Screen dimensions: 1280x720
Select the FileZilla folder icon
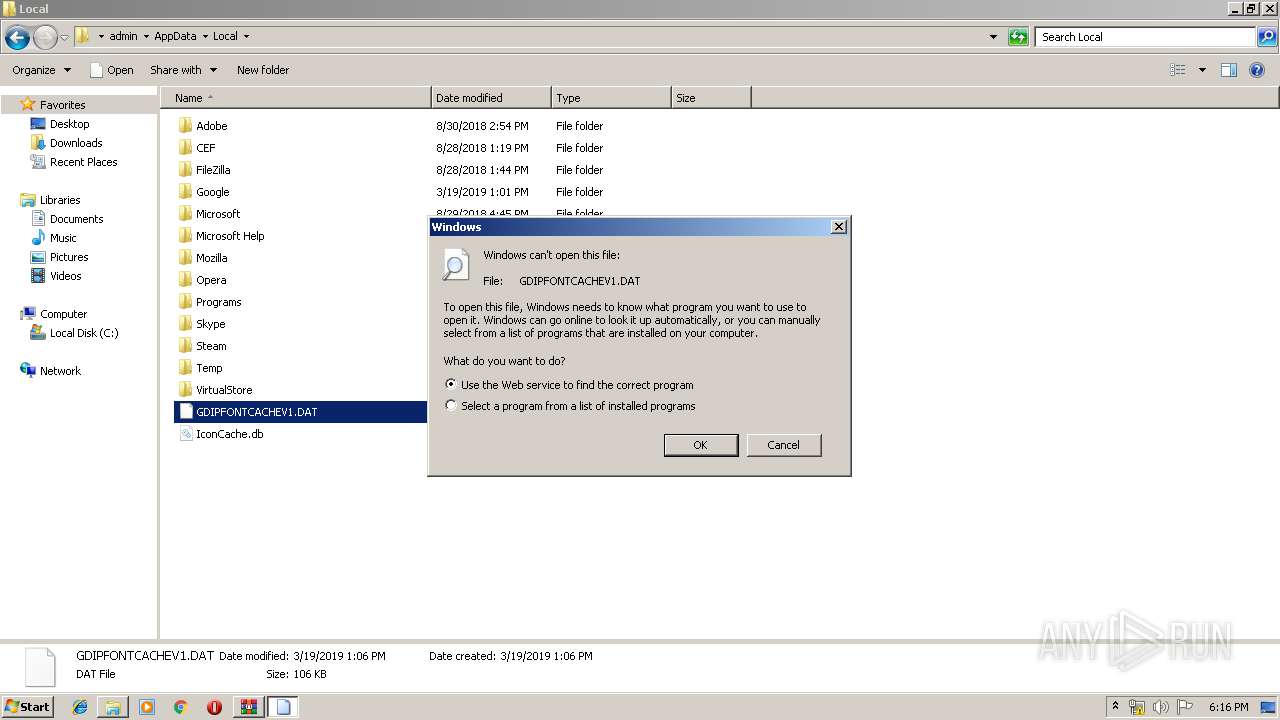pyautogui.click(x=185, y=169)
